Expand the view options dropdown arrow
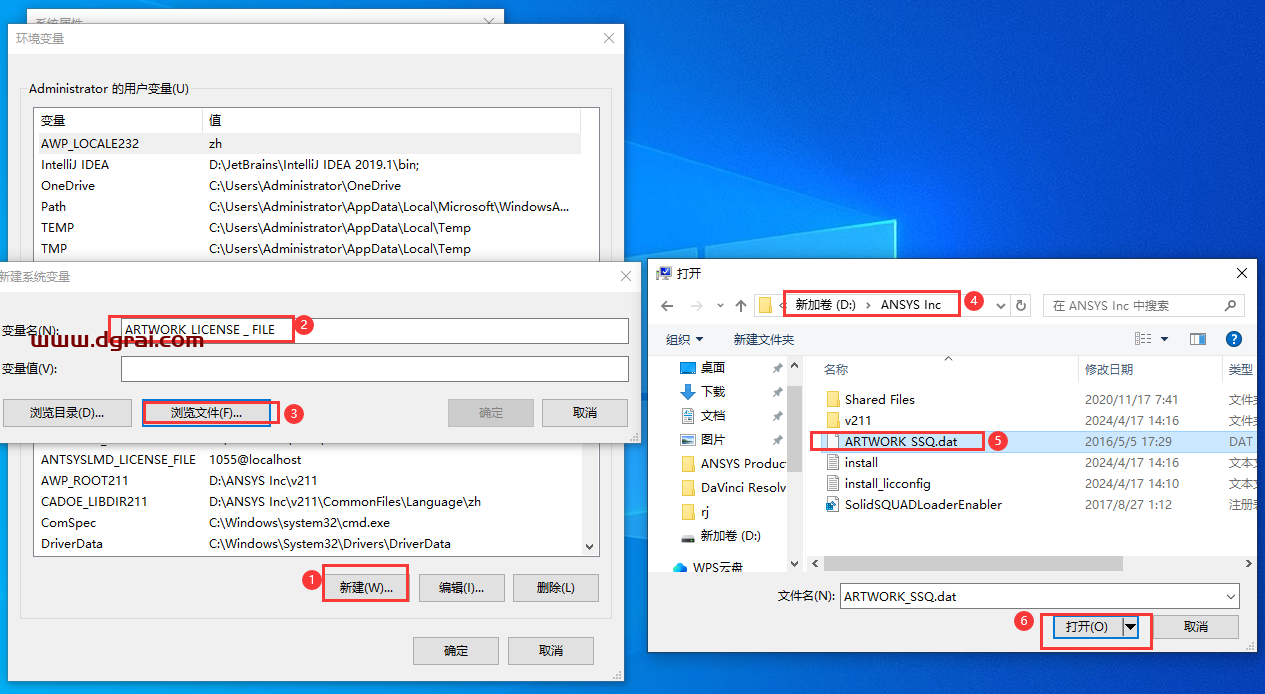Viewport: 1265px width, 694px height. (x=1165, y=339)
